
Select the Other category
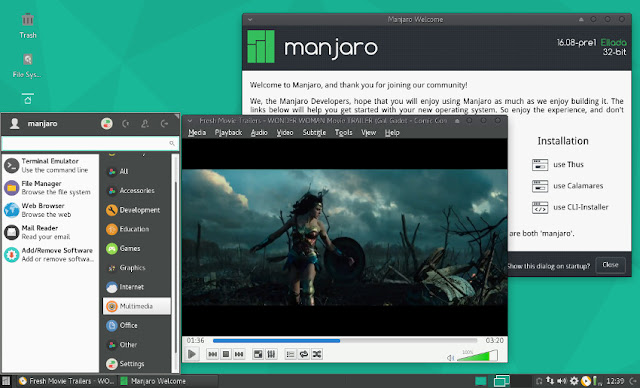[x=136, y=344]
